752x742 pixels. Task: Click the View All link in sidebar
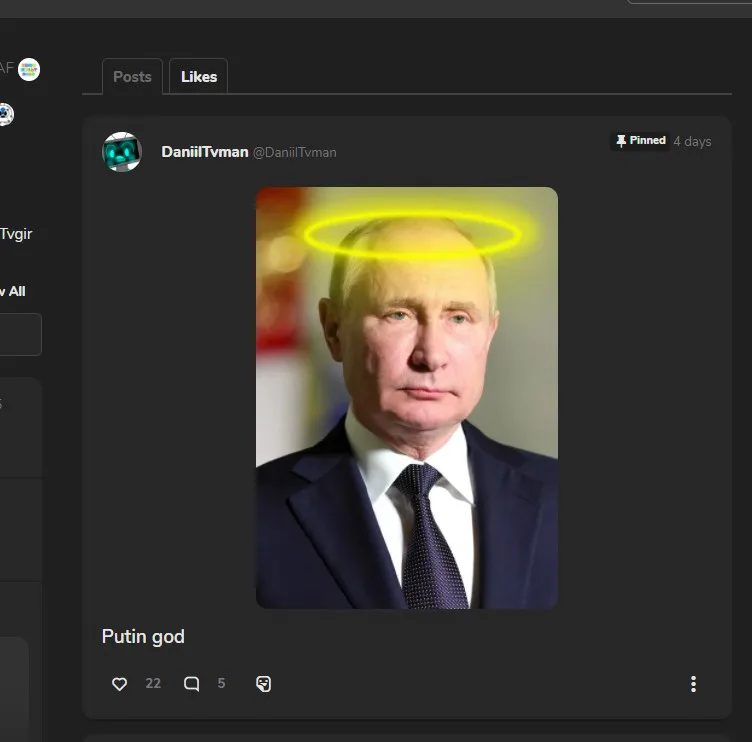12,291
